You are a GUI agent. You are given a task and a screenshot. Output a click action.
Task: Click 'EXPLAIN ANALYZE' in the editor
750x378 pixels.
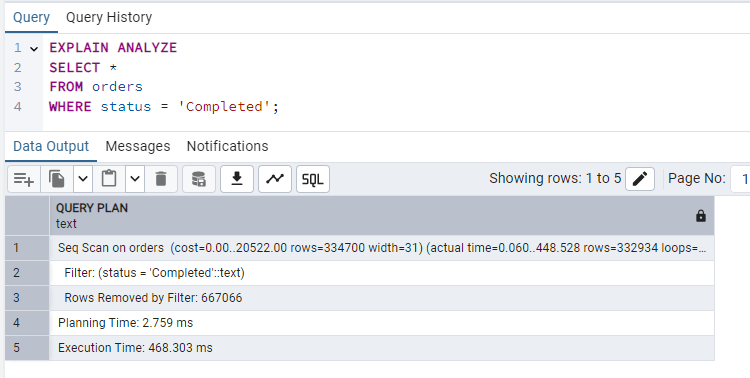coord(113,48)
